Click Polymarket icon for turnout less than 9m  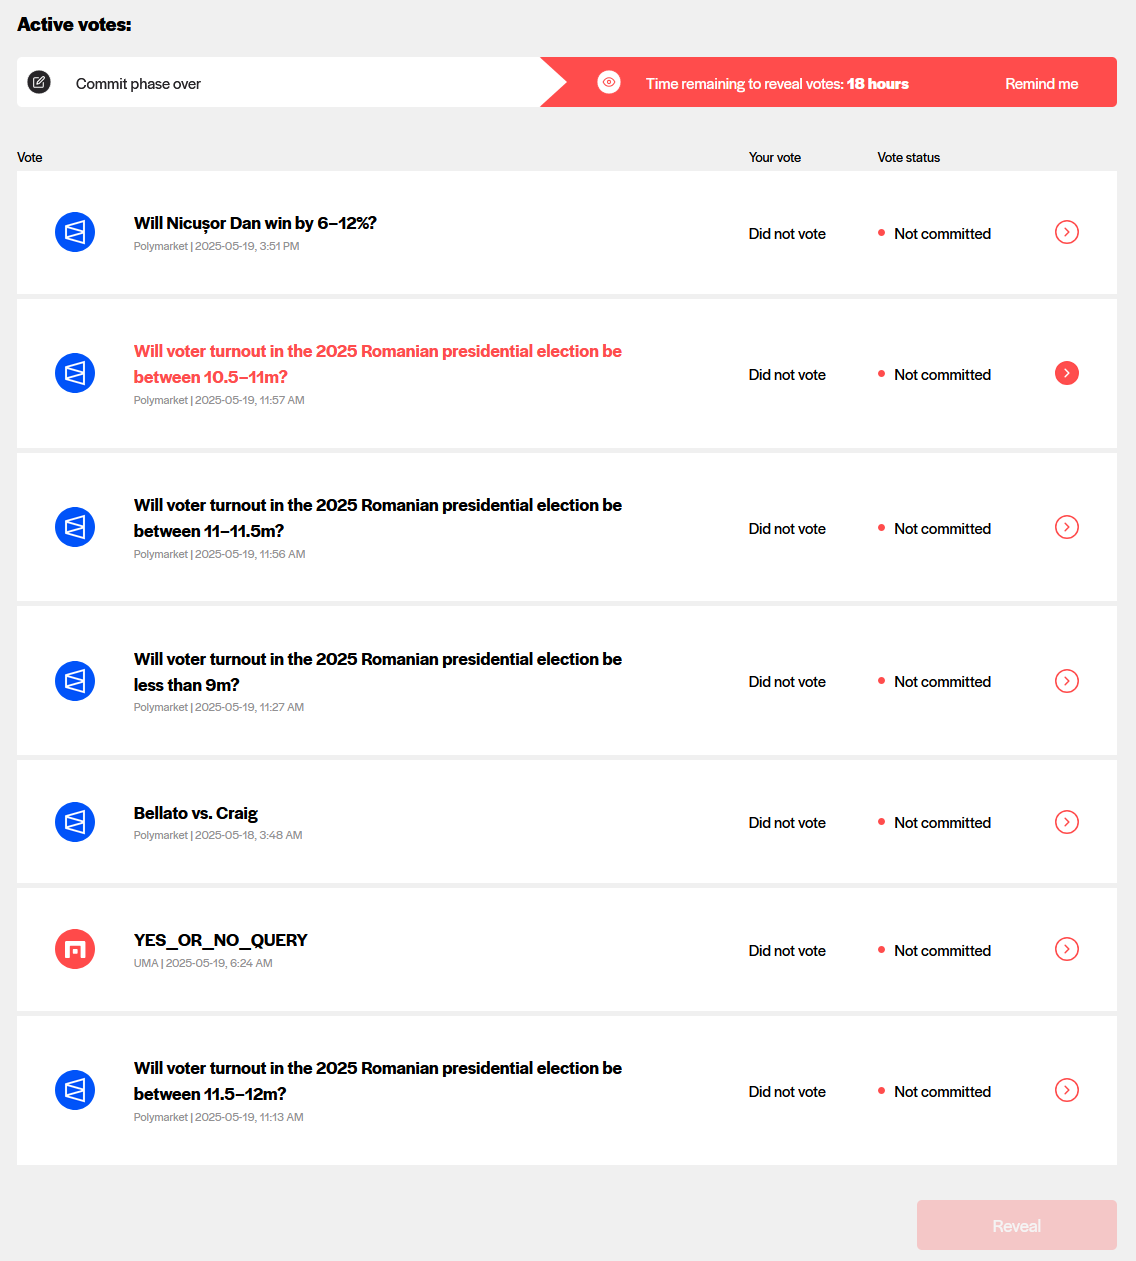(75, 681)
